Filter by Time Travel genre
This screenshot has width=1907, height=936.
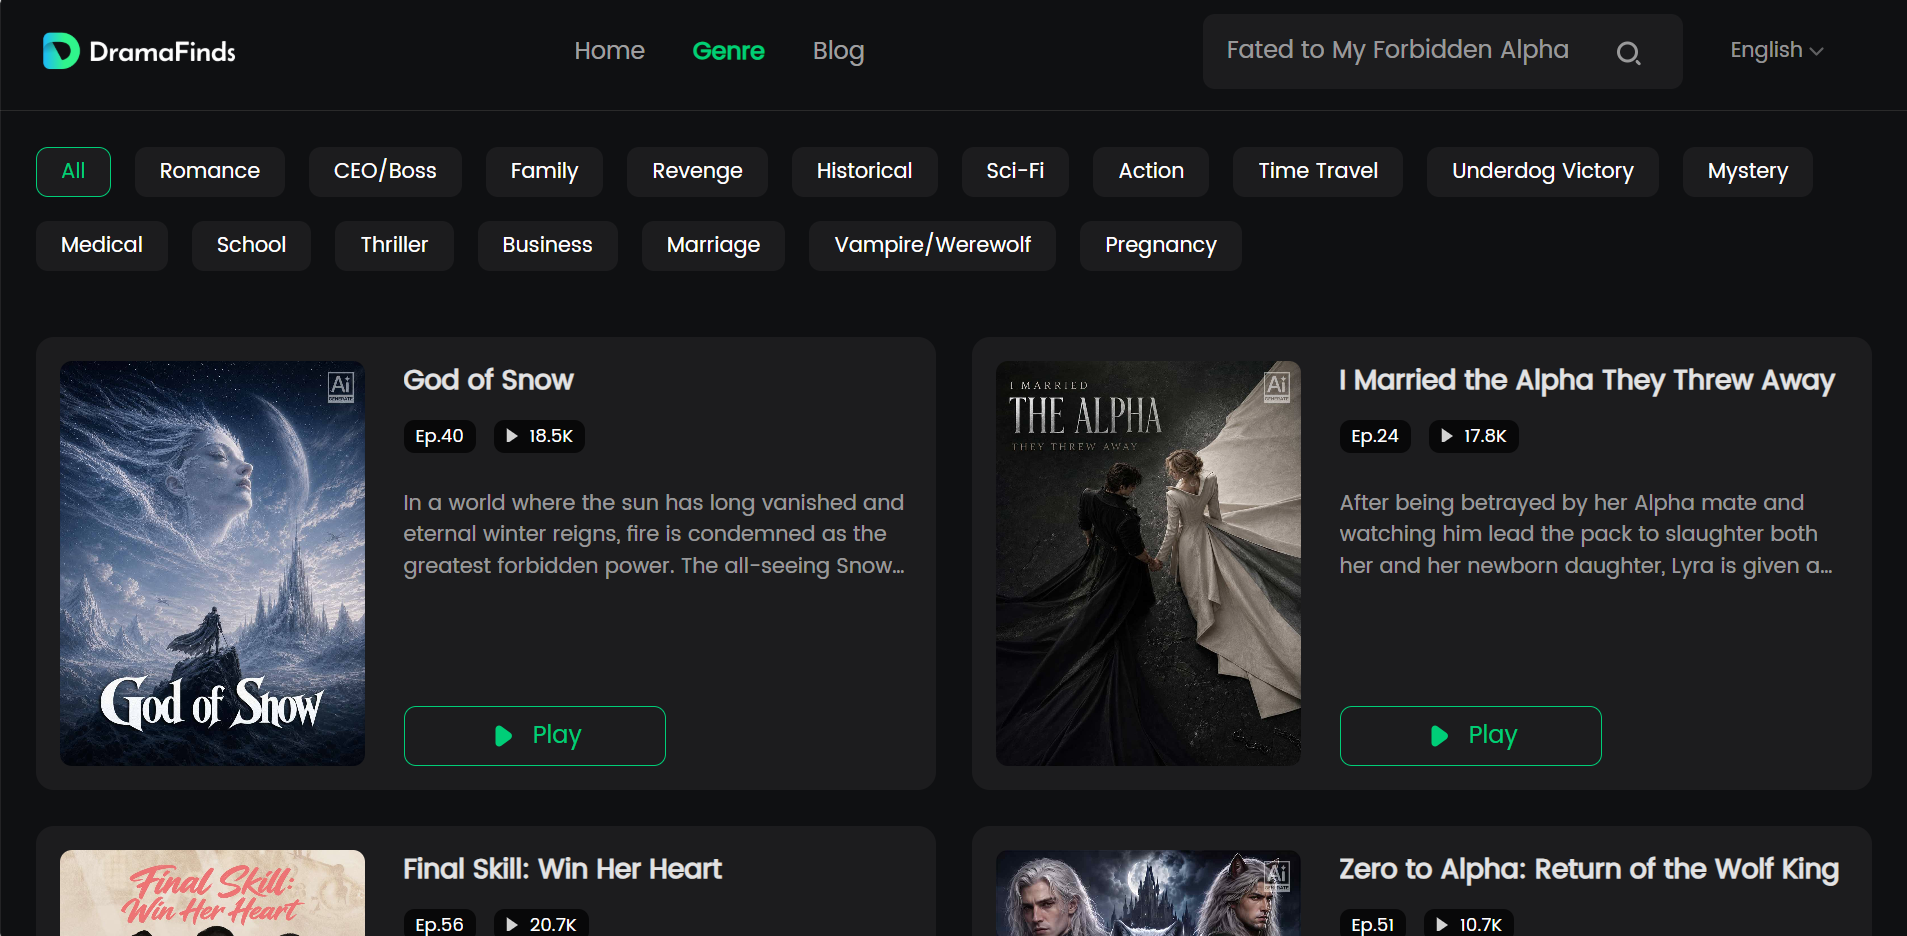coord(1317,171)
